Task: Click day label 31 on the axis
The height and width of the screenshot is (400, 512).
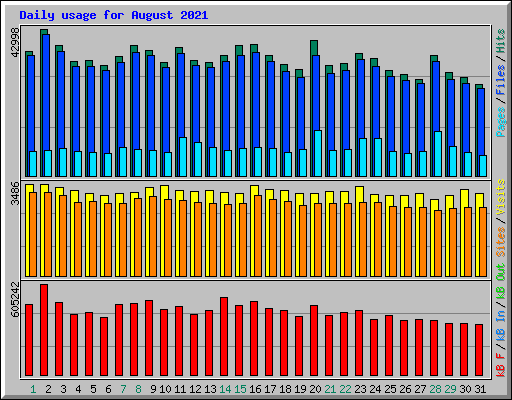Action: click(480, 389)
